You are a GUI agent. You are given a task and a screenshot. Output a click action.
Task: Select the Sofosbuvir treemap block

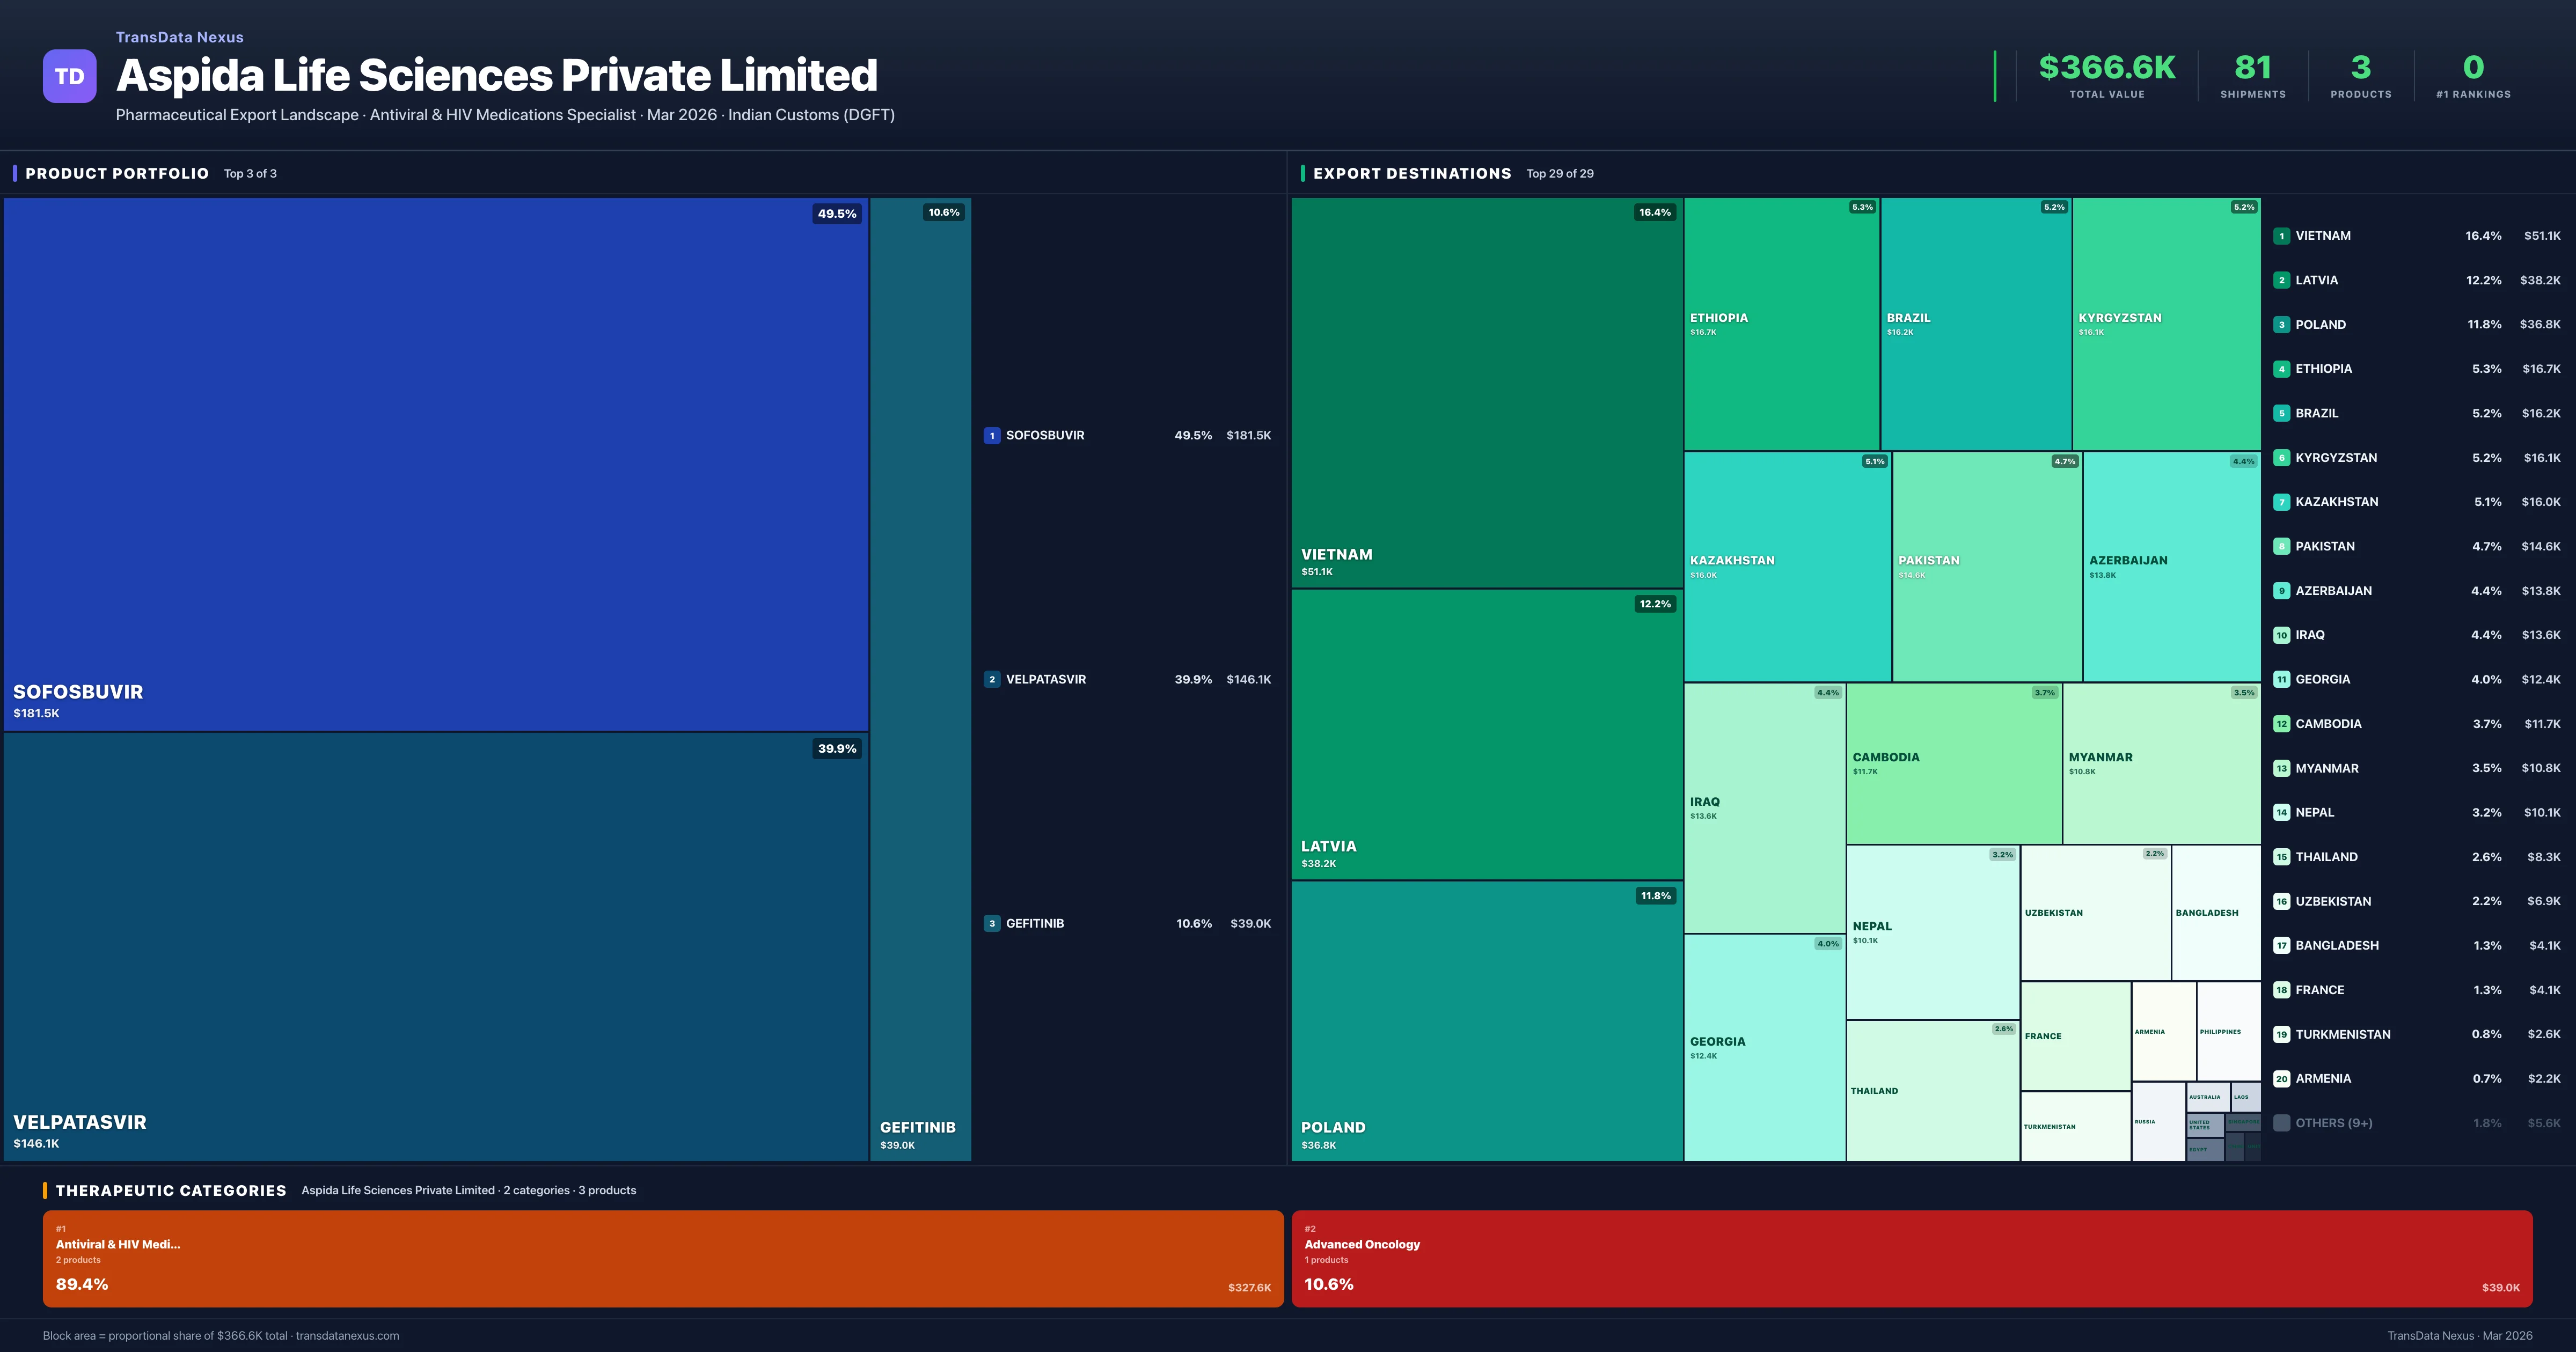435,464
